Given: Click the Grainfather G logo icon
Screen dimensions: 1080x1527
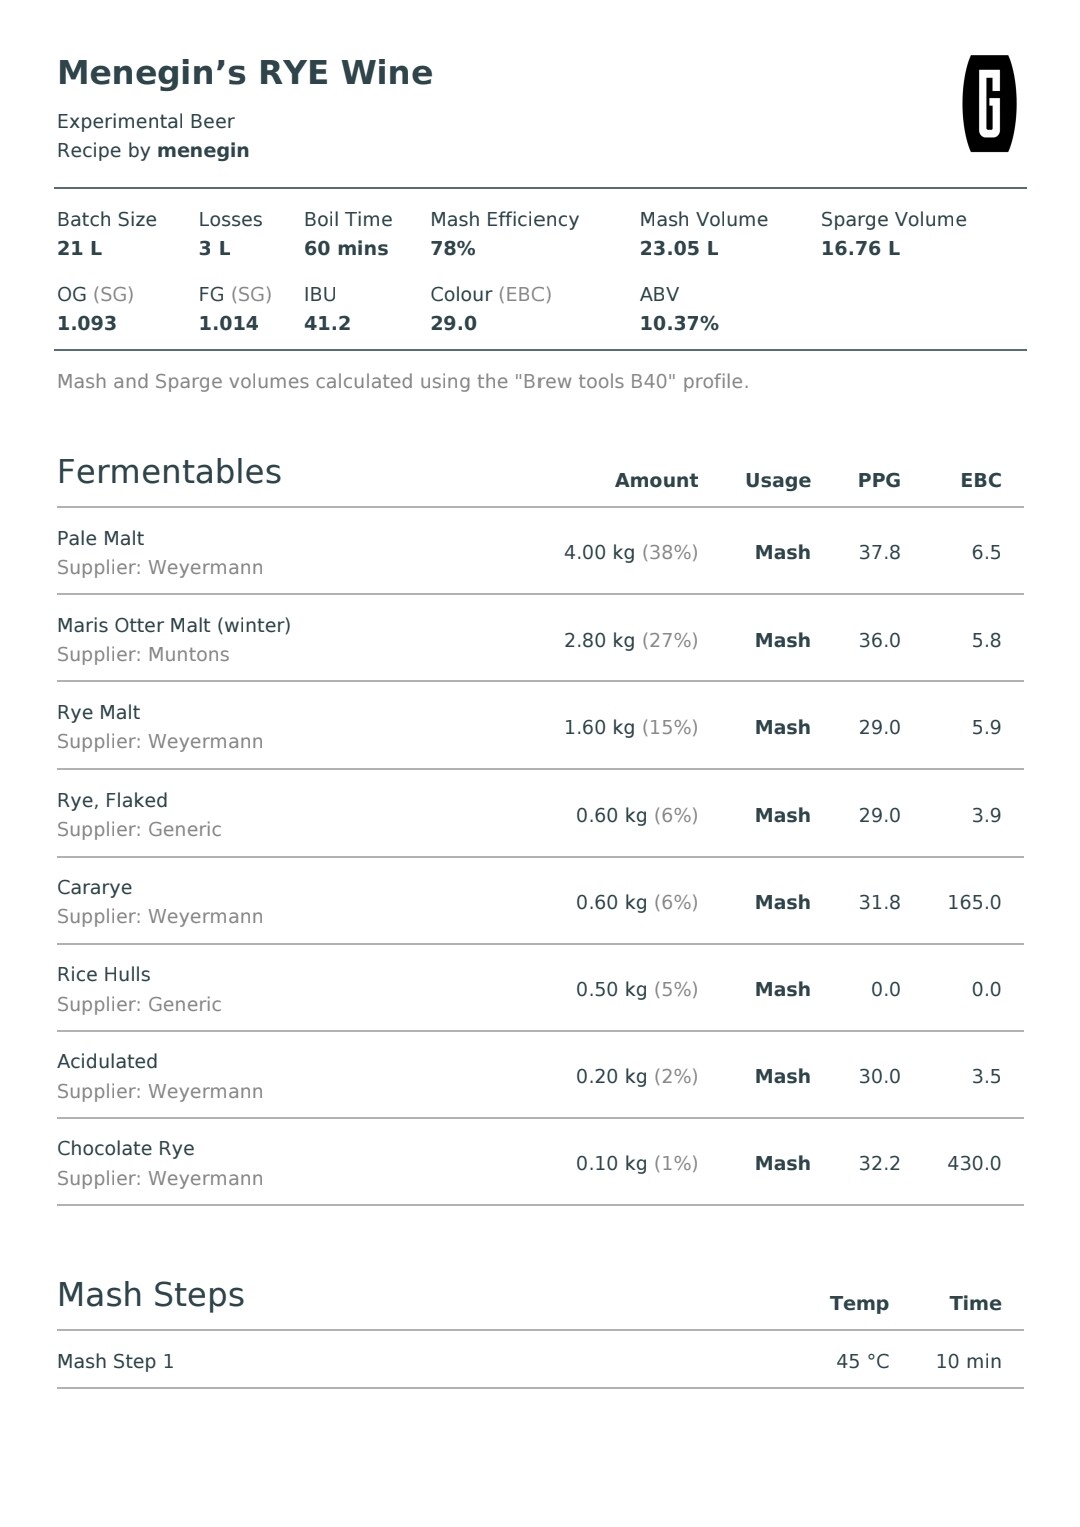Looking at the screenshot, I should tap(989, 104).
